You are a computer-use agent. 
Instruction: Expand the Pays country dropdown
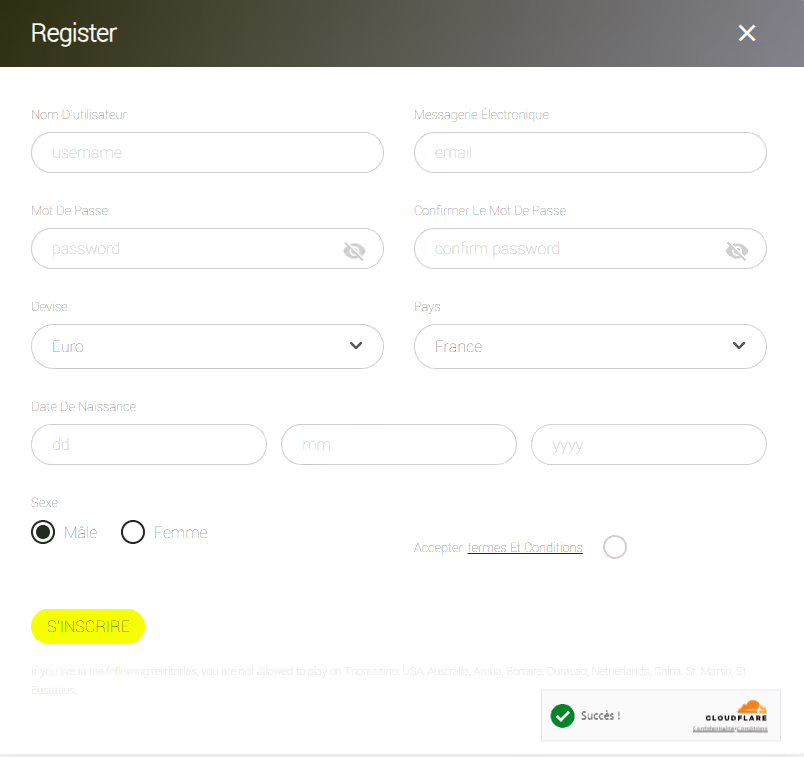[590, 346]
